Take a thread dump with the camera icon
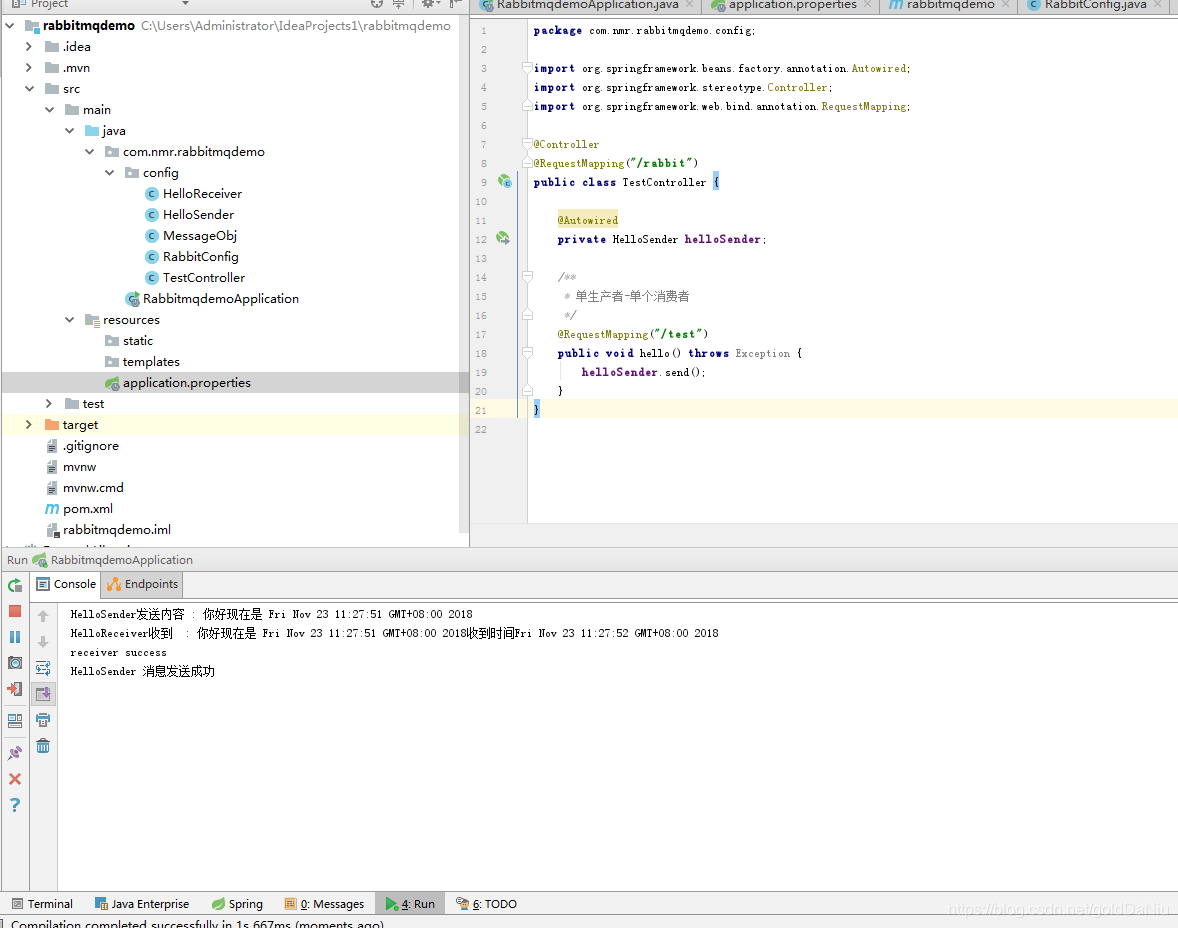The image size is (1178, 928). tap(15, 663)
